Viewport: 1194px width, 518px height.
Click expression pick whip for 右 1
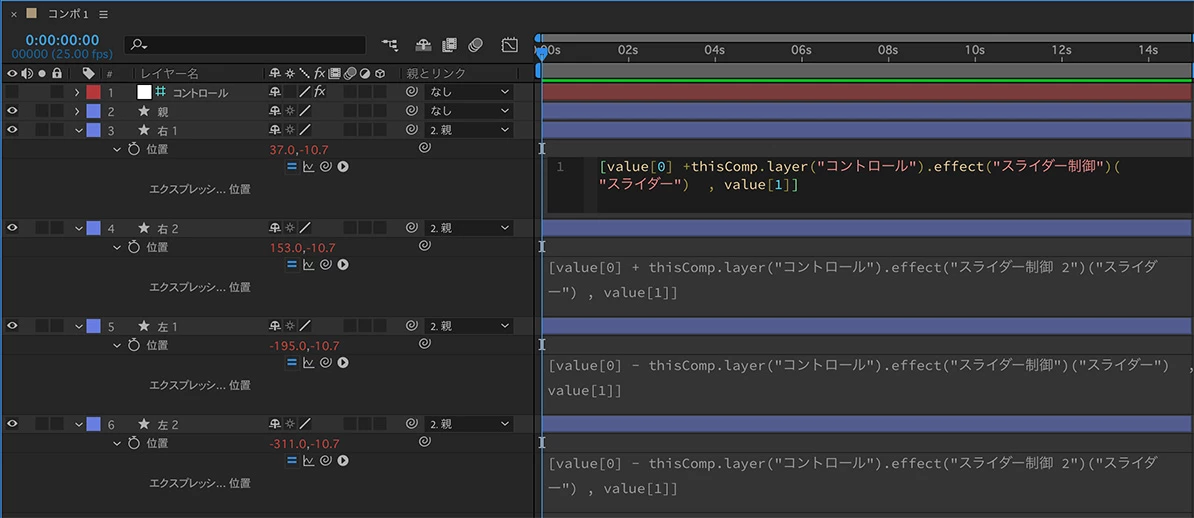(326, 166)
